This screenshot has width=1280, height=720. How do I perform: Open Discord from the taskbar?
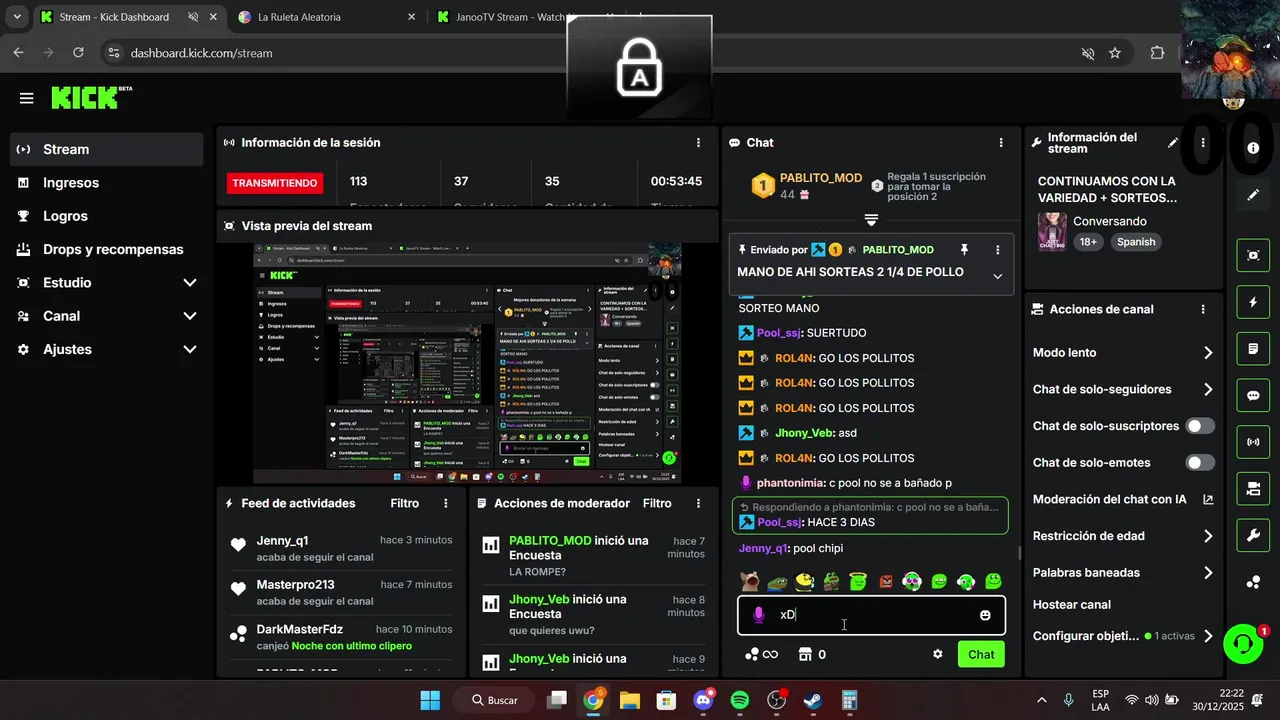point(703,700)
